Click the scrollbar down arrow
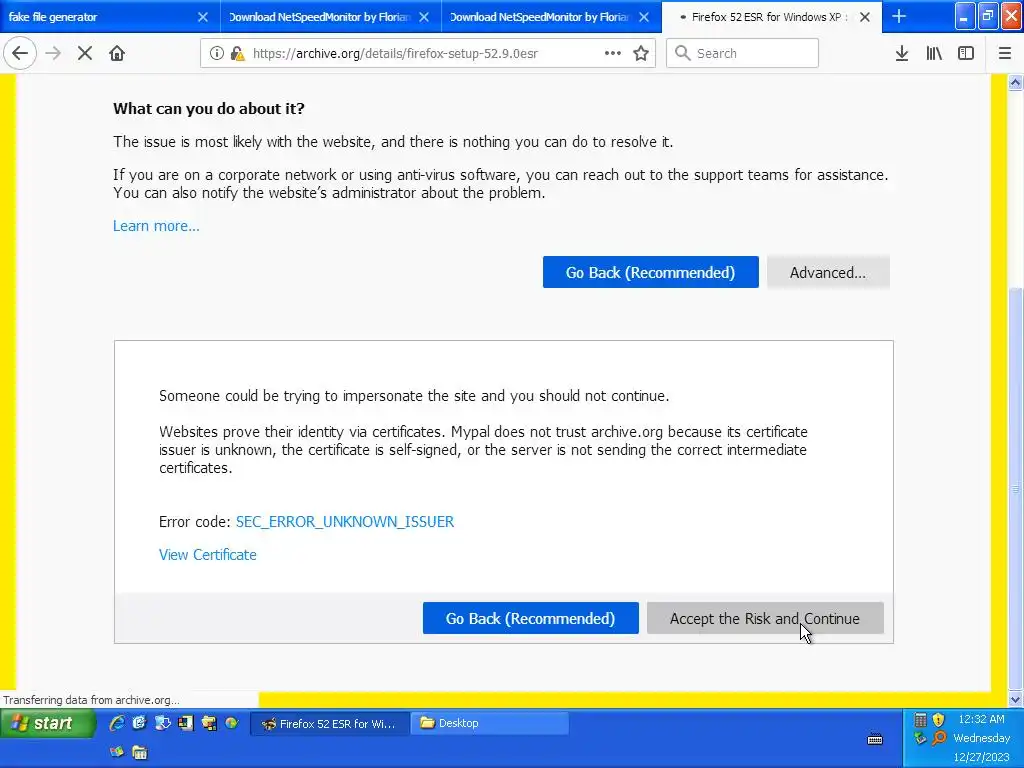The image size is (1024, 768). pyautogui.click(x=1016, y=699)
